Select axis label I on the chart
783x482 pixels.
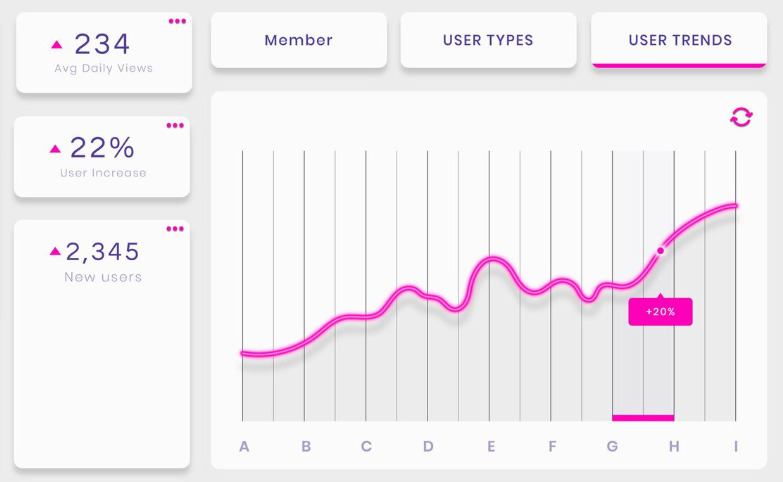coord(736,446)
